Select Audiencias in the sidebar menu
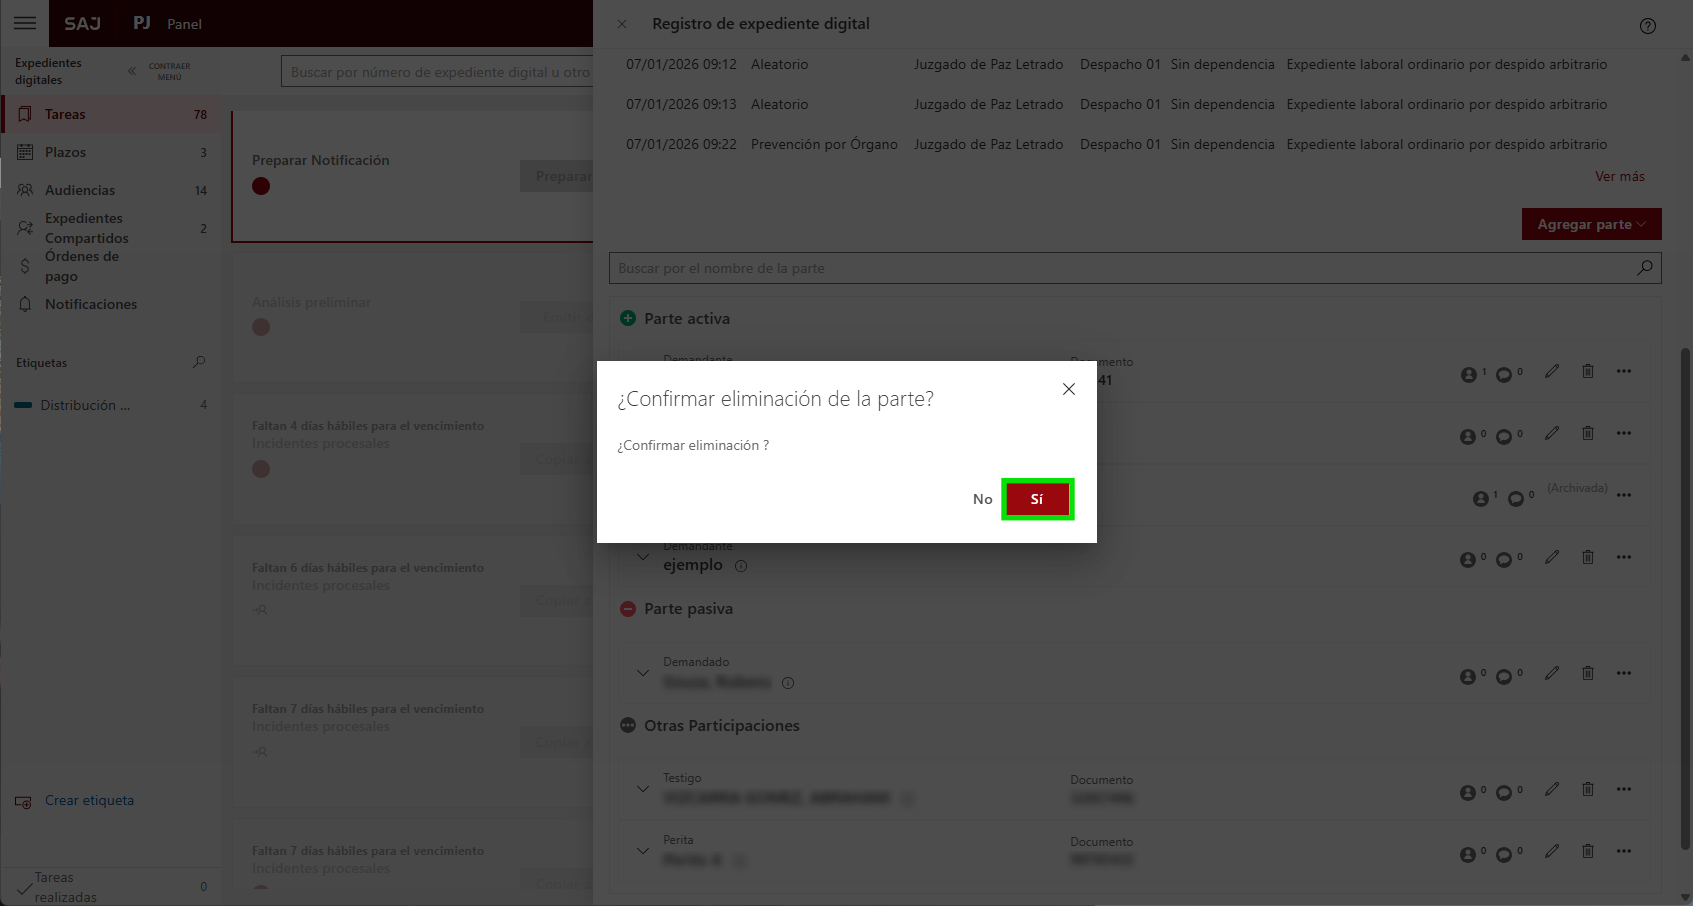This screenshot has width=1693, height=906. 80,190
